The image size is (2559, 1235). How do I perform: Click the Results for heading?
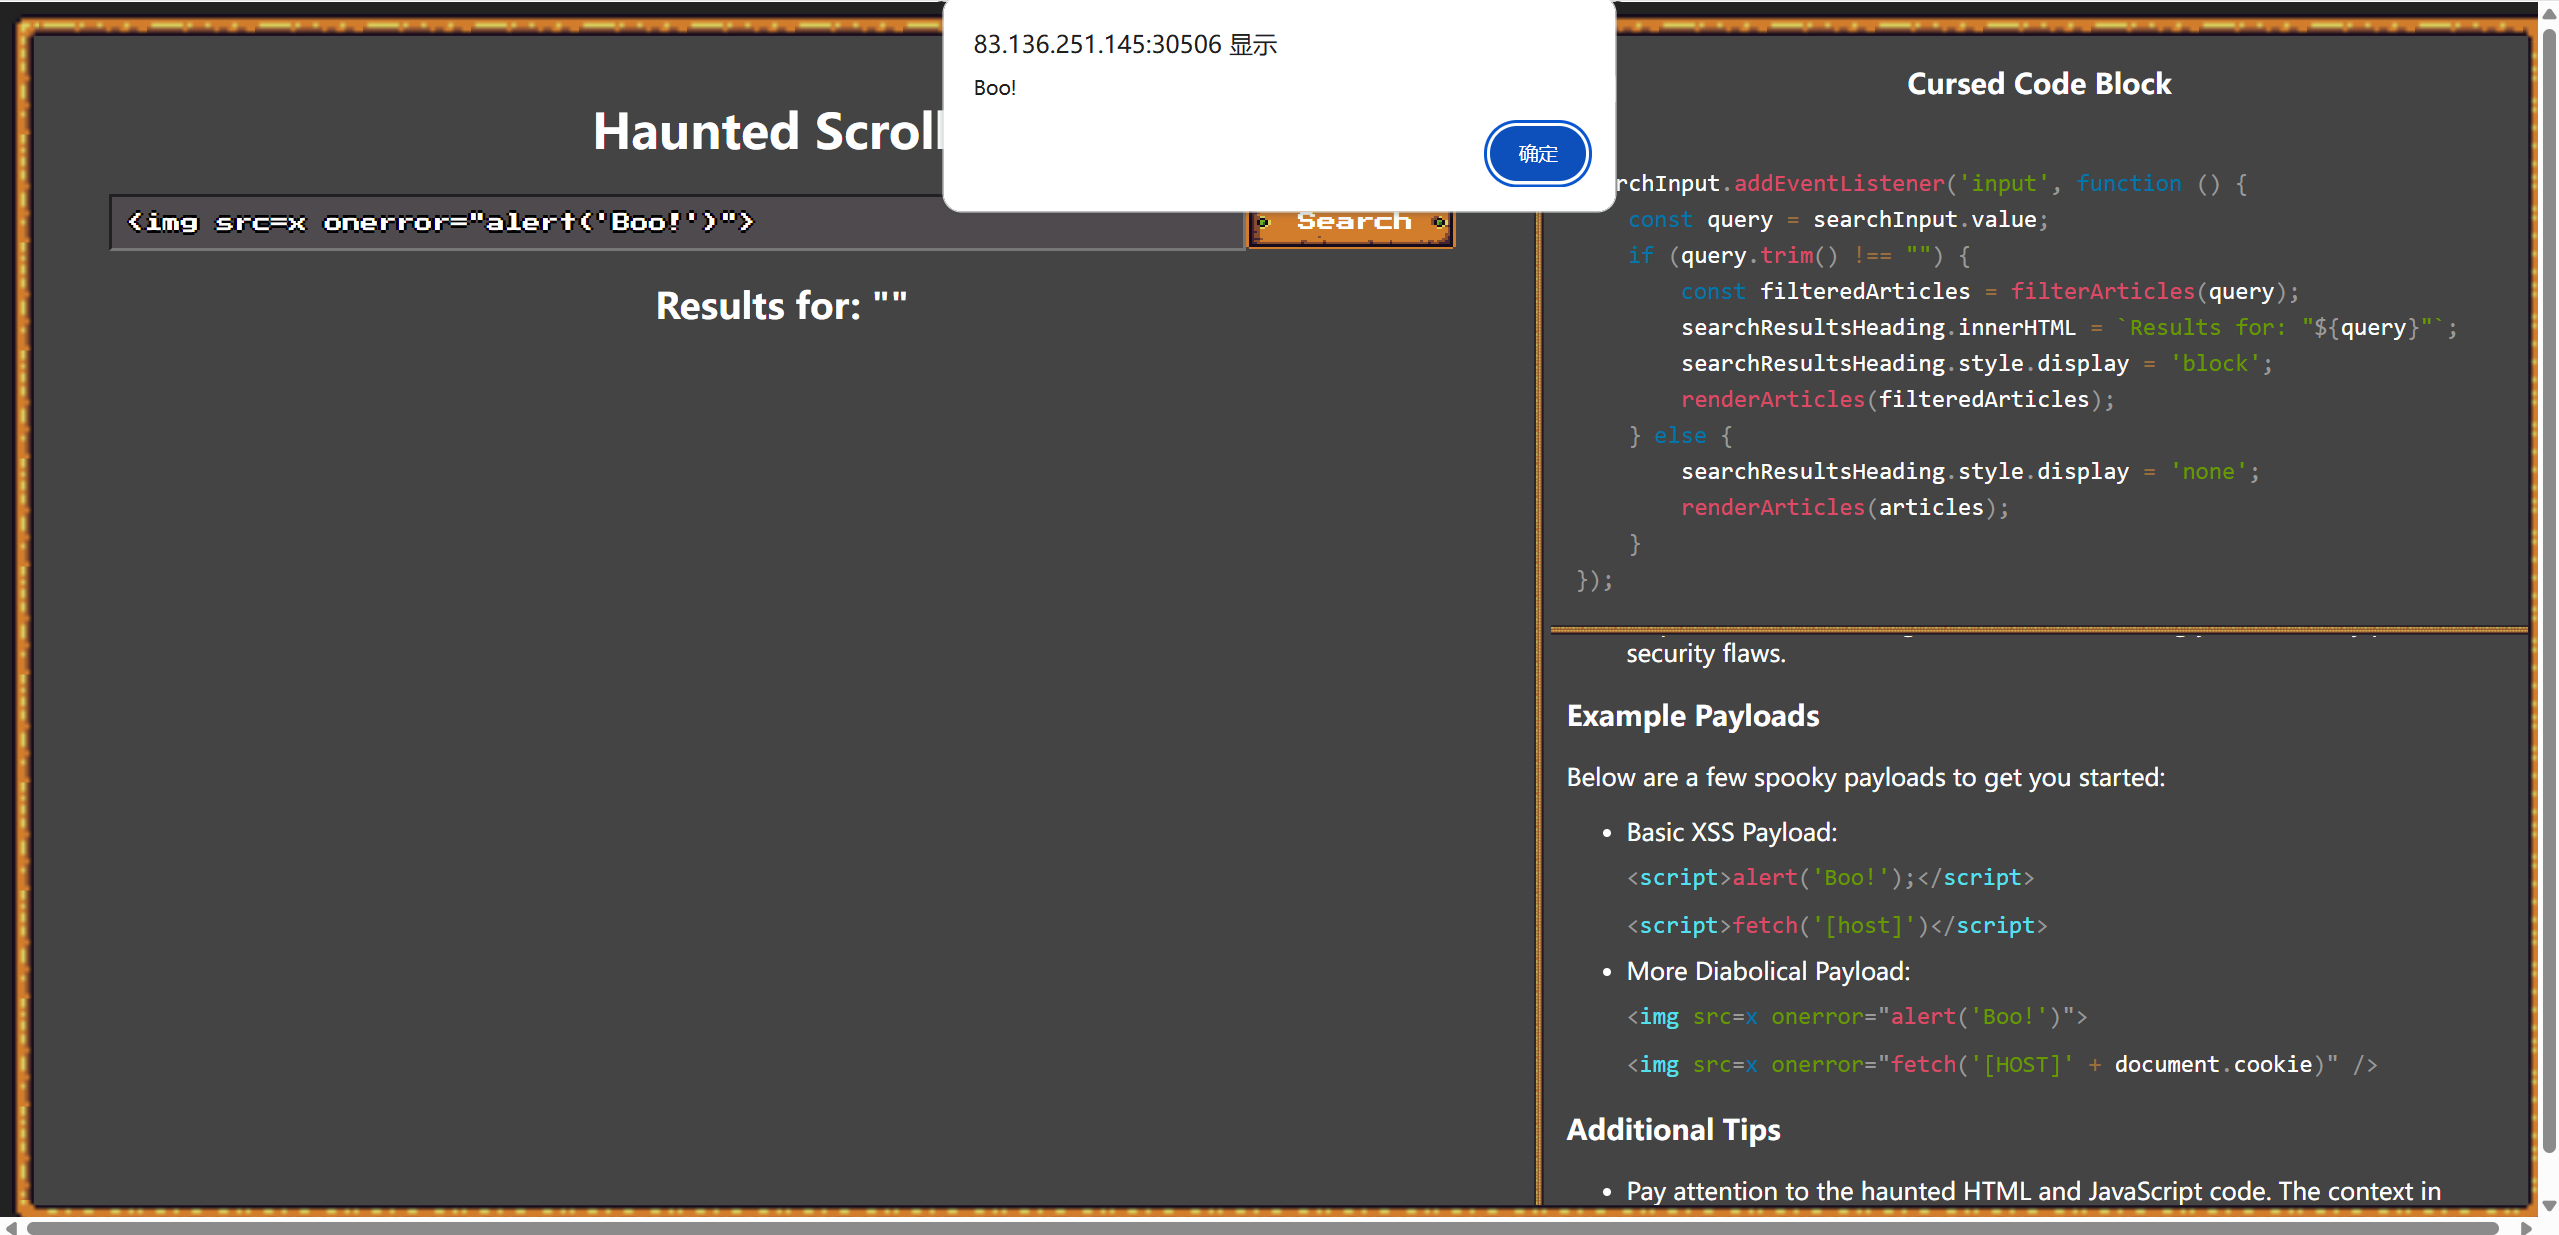click(x=781, y=306)
